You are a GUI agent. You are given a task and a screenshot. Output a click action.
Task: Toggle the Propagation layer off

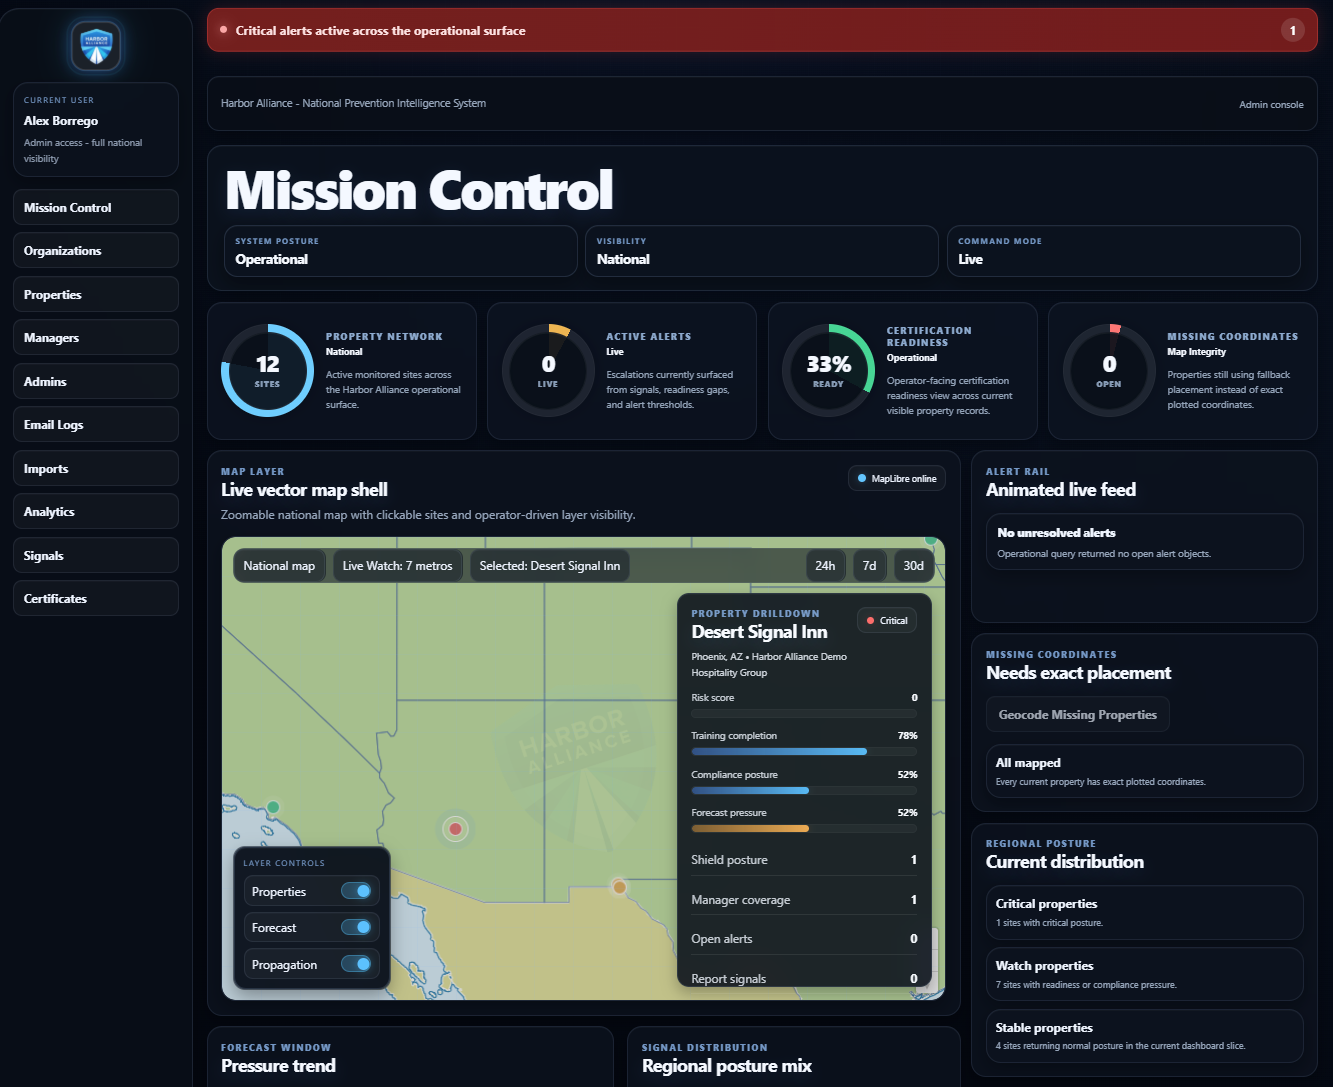(355, 963)
